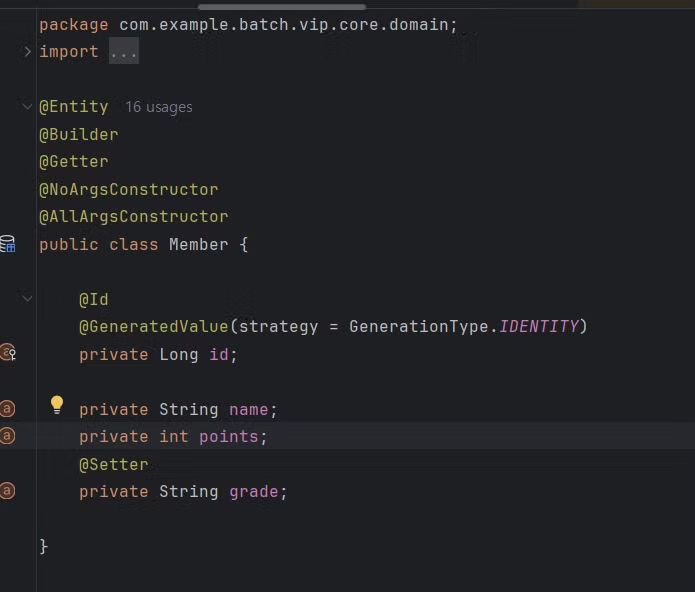The height and width of the screenshot is (592, 695).
Task: Click the @Getter annotation
Action: pyautogui.click(x=74, y=162)
